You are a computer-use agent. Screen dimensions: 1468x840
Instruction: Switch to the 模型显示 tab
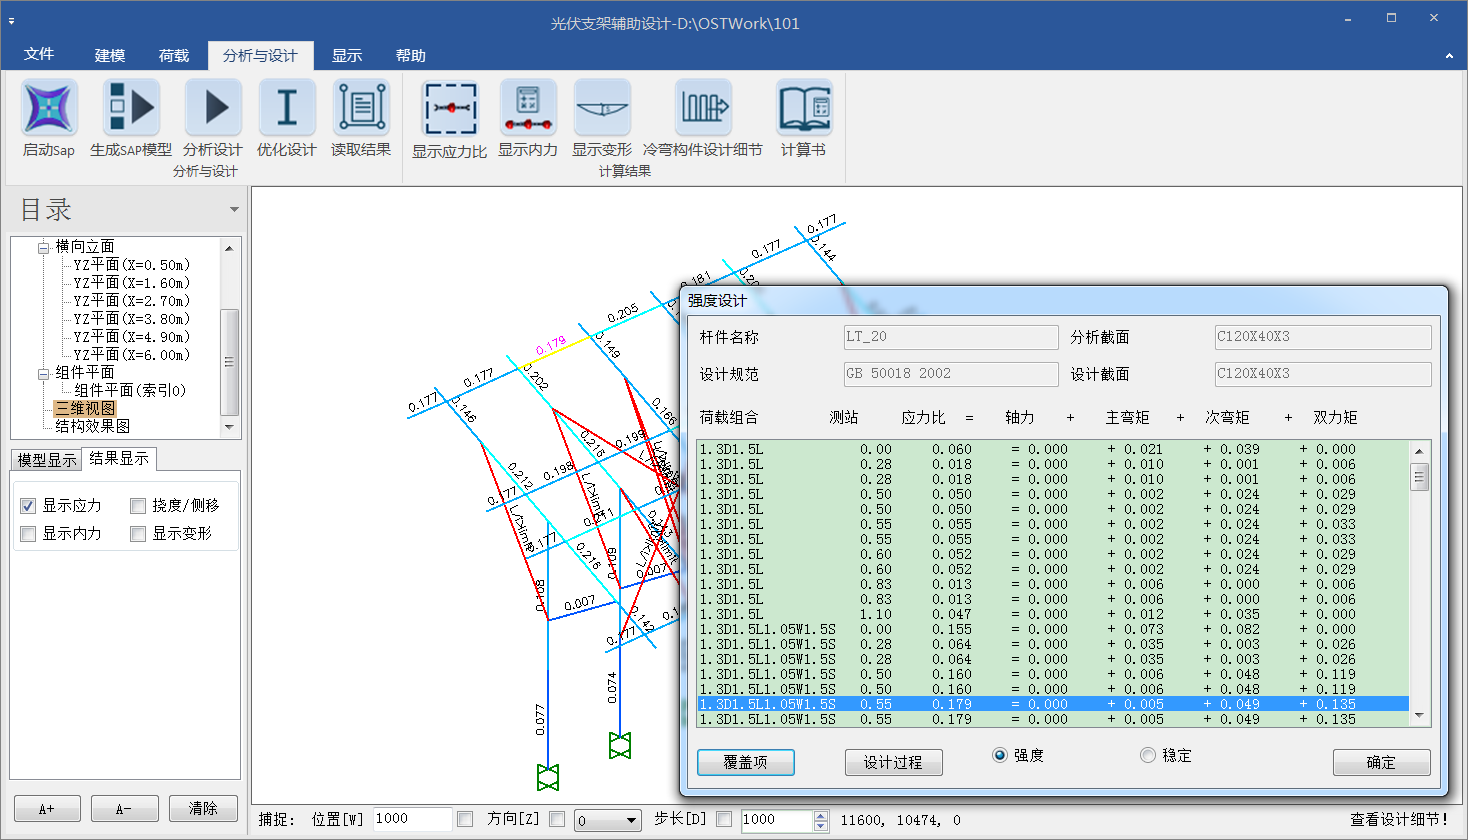pyautogui.click(x=47, y=460)
